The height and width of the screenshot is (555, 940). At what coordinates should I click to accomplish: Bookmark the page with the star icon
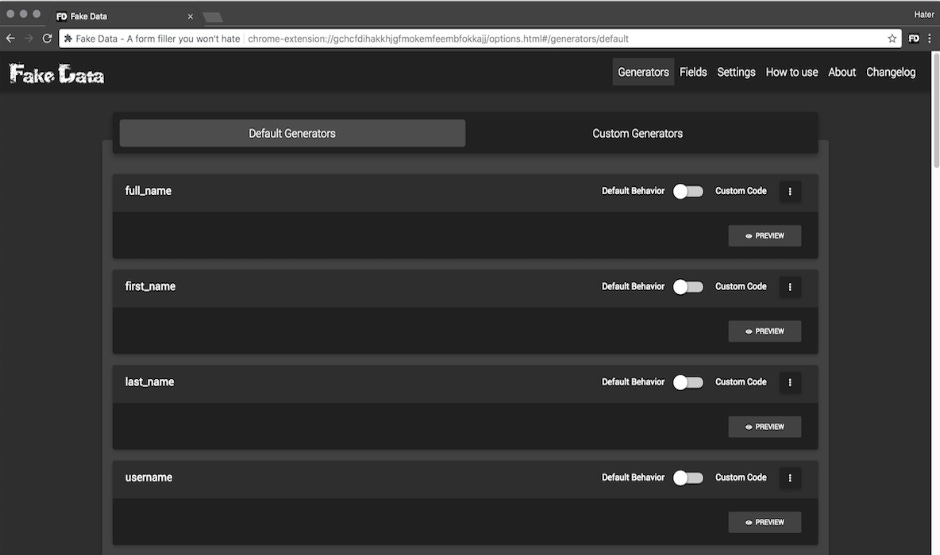point(891,38)
